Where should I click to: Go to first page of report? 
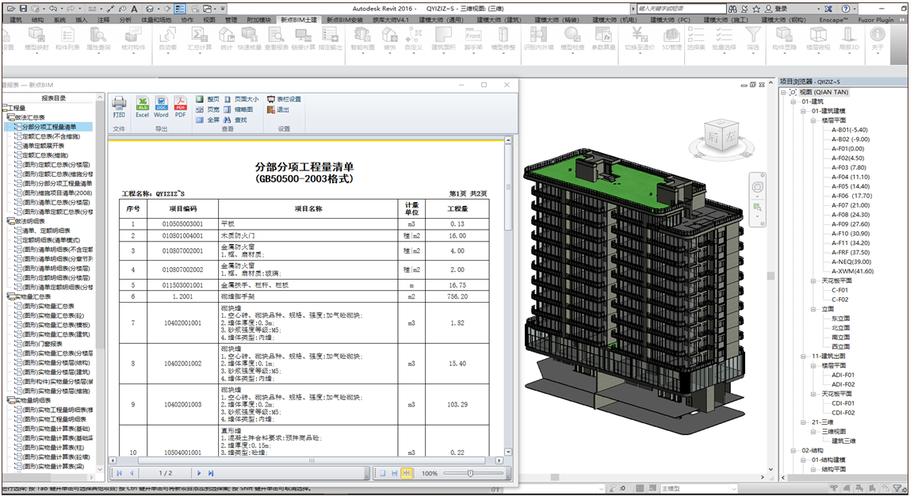click(x=119, y=473)
